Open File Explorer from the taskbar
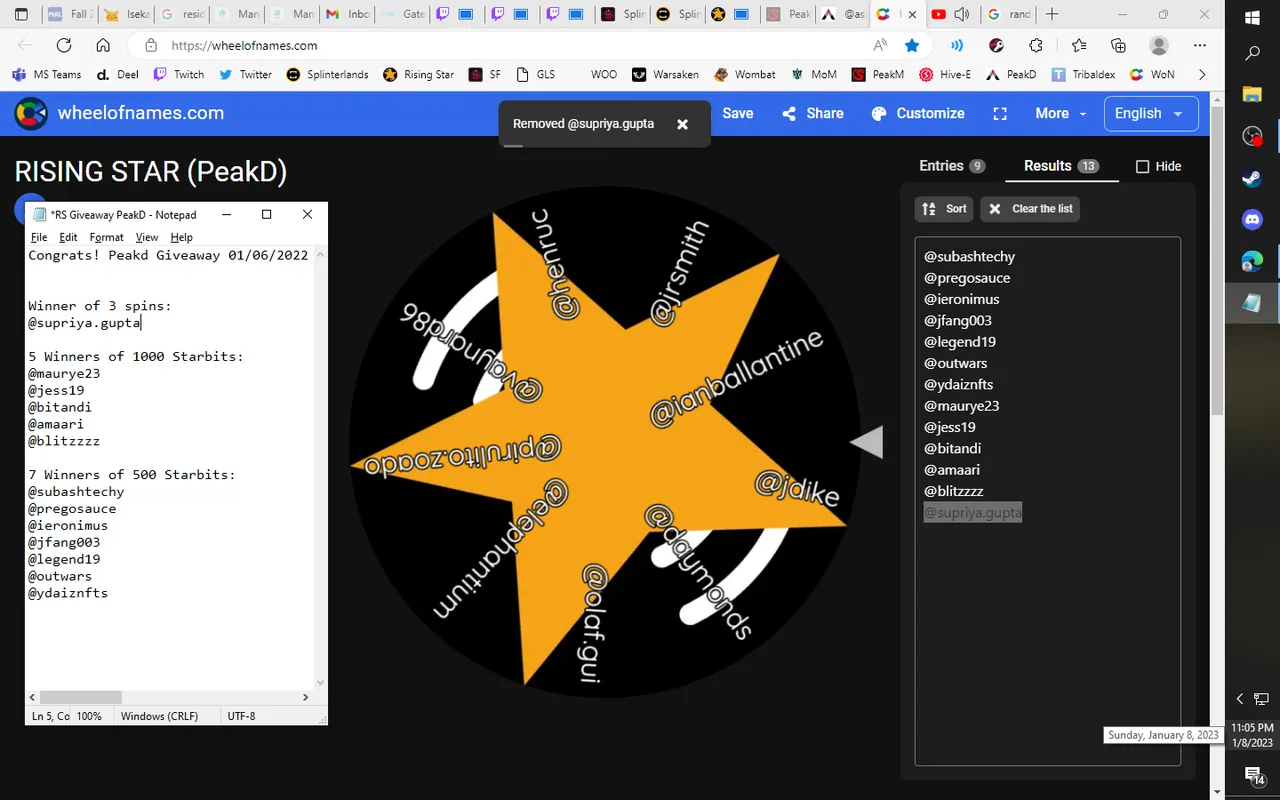The width and height of the screenshot is (1280, 800). tap(1252, 94)
